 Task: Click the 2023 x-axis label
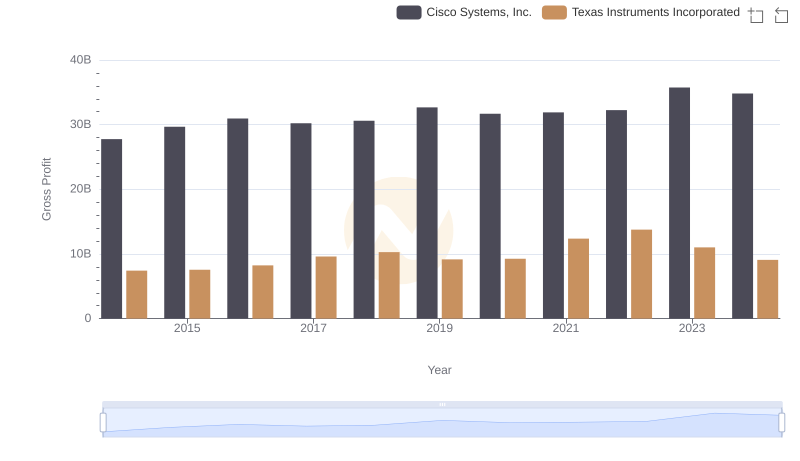click(x=692, y=328)
